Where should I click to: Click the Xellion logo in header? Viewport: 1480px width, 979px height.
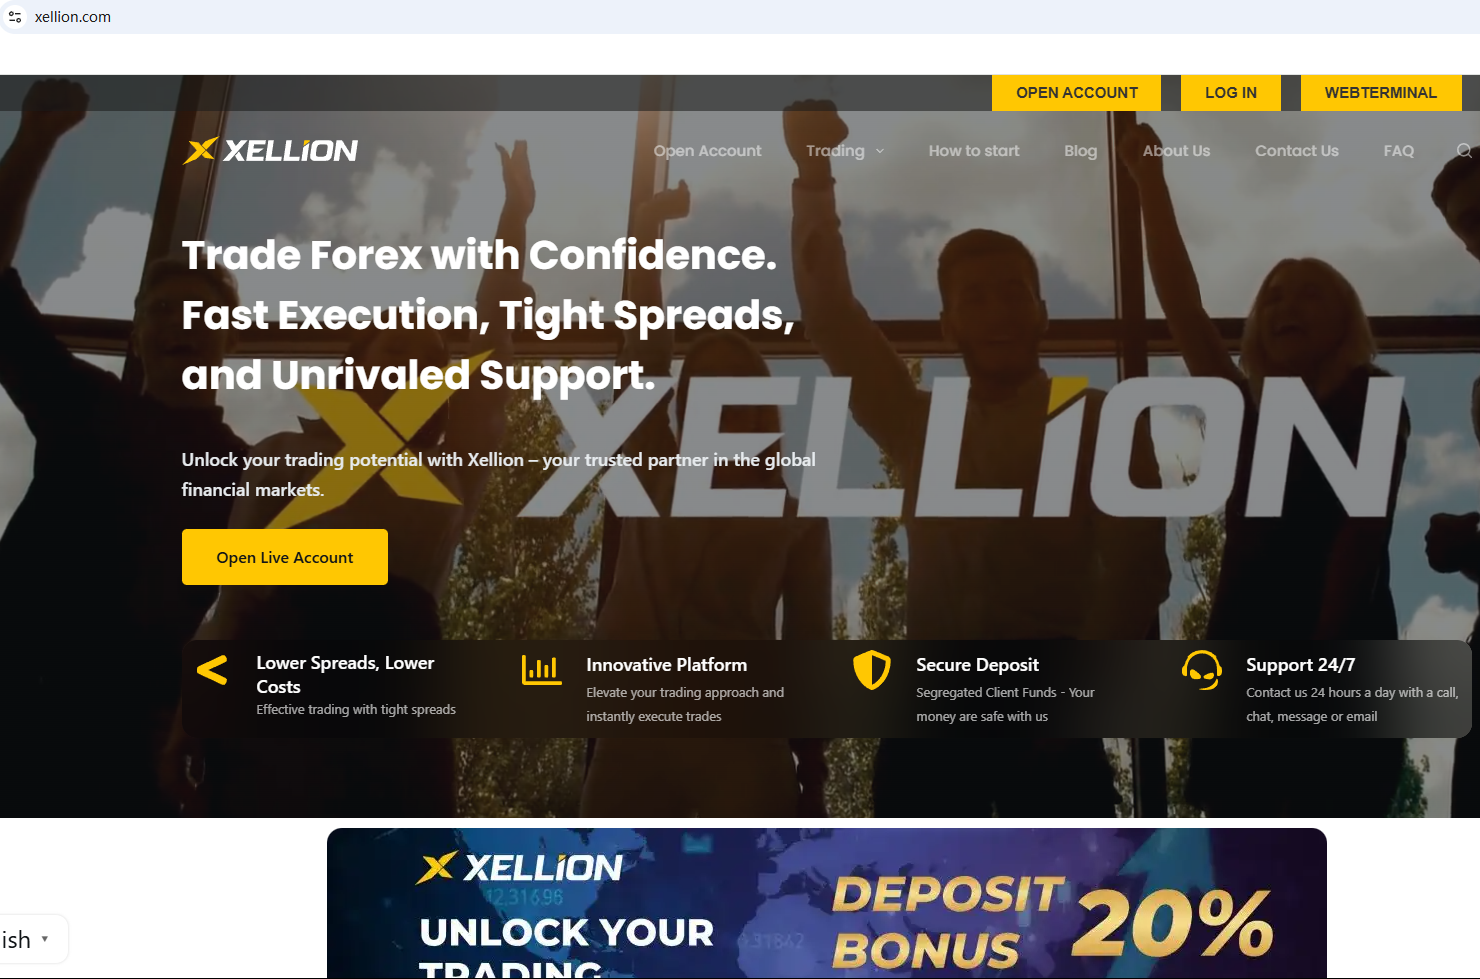270,150
